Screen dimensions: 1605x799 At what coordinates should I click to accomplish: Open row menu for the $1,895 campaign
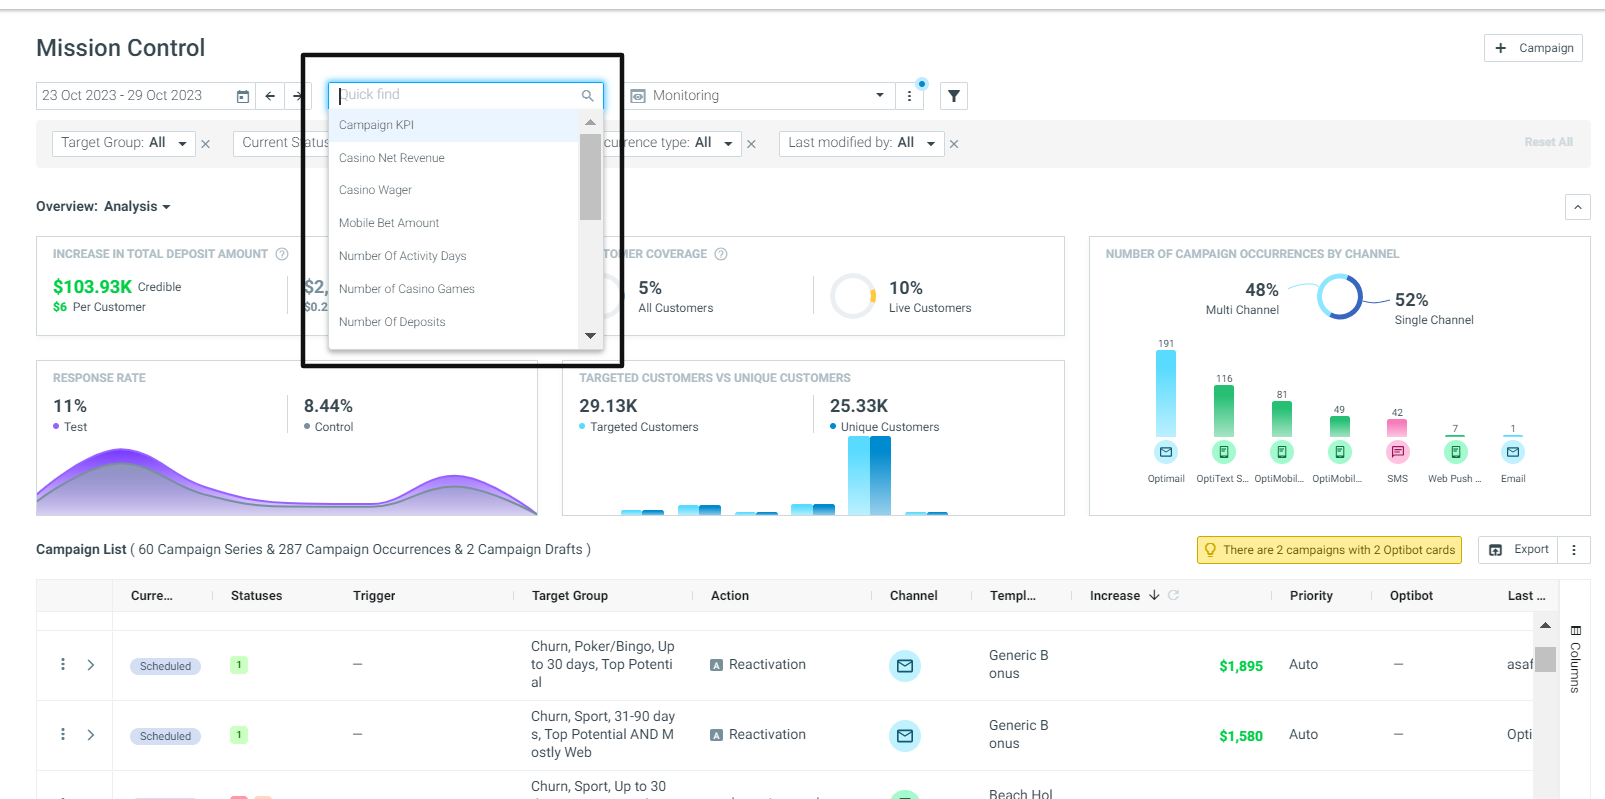(x=63, y=664)
